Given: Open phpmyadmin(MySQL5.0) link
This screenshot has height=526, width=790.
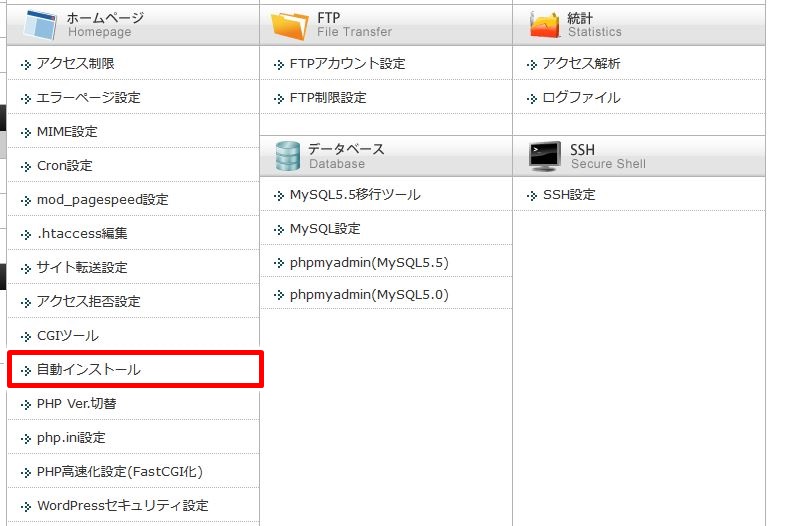Looking at the screenshot, I should coord(369,295).
